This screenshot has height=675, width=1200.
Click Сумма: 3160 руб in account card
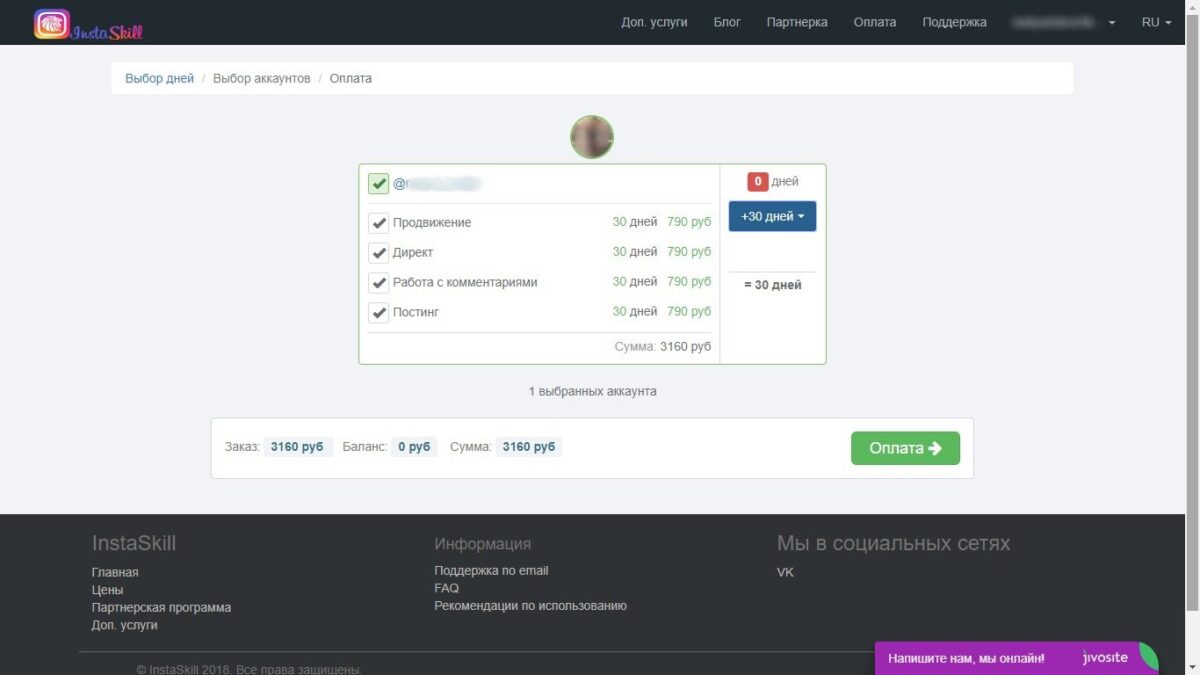pos(663,346)
